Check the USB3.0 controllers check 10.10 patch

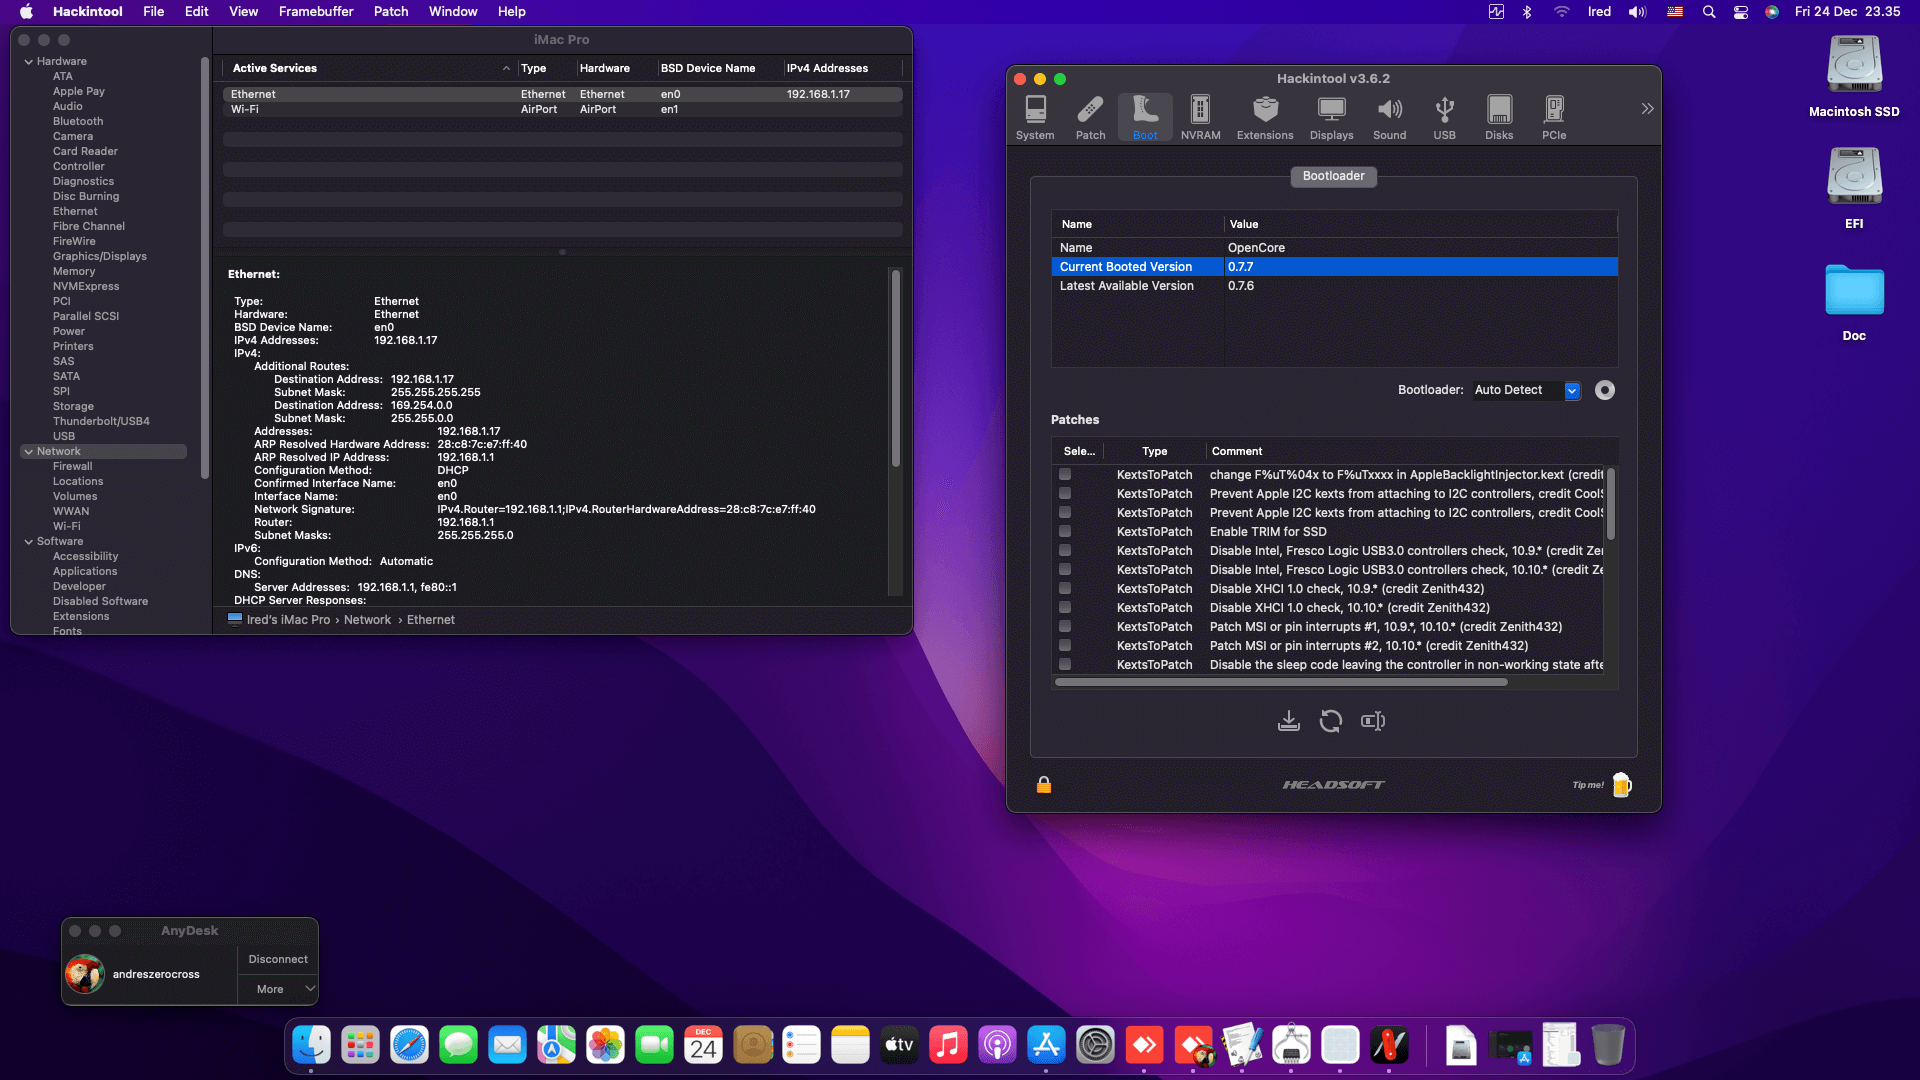pos(1065,570)
